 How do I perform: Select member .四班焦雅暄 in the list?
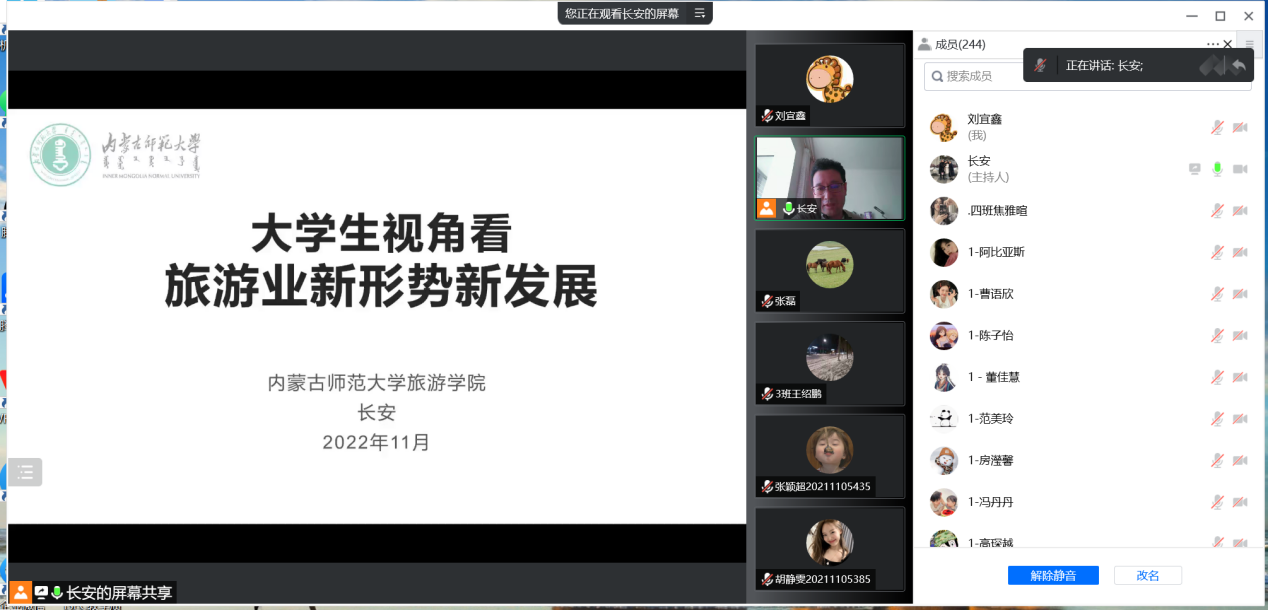(997, 210)
